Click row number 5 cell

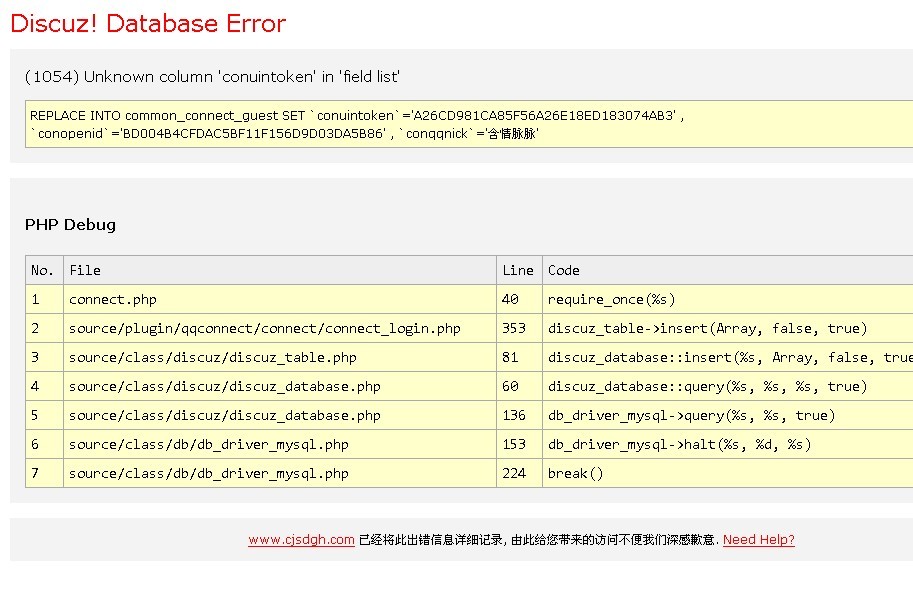point(44,415)
